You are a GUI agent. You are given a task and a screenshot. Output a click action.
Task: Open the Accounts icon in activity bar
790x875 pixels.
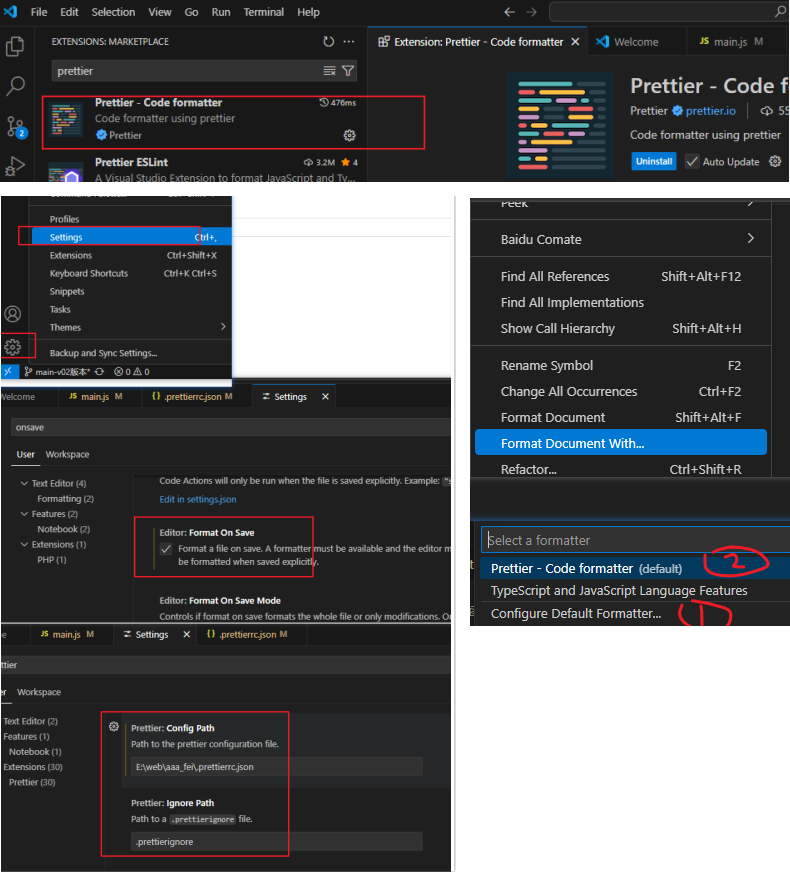point(12,314)
